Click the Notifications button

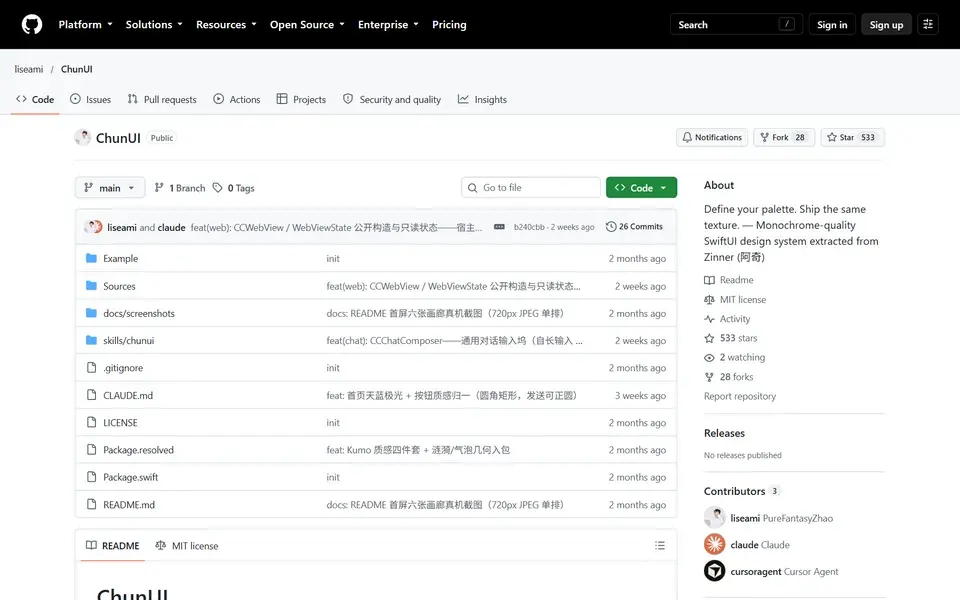tap(712, 137)
